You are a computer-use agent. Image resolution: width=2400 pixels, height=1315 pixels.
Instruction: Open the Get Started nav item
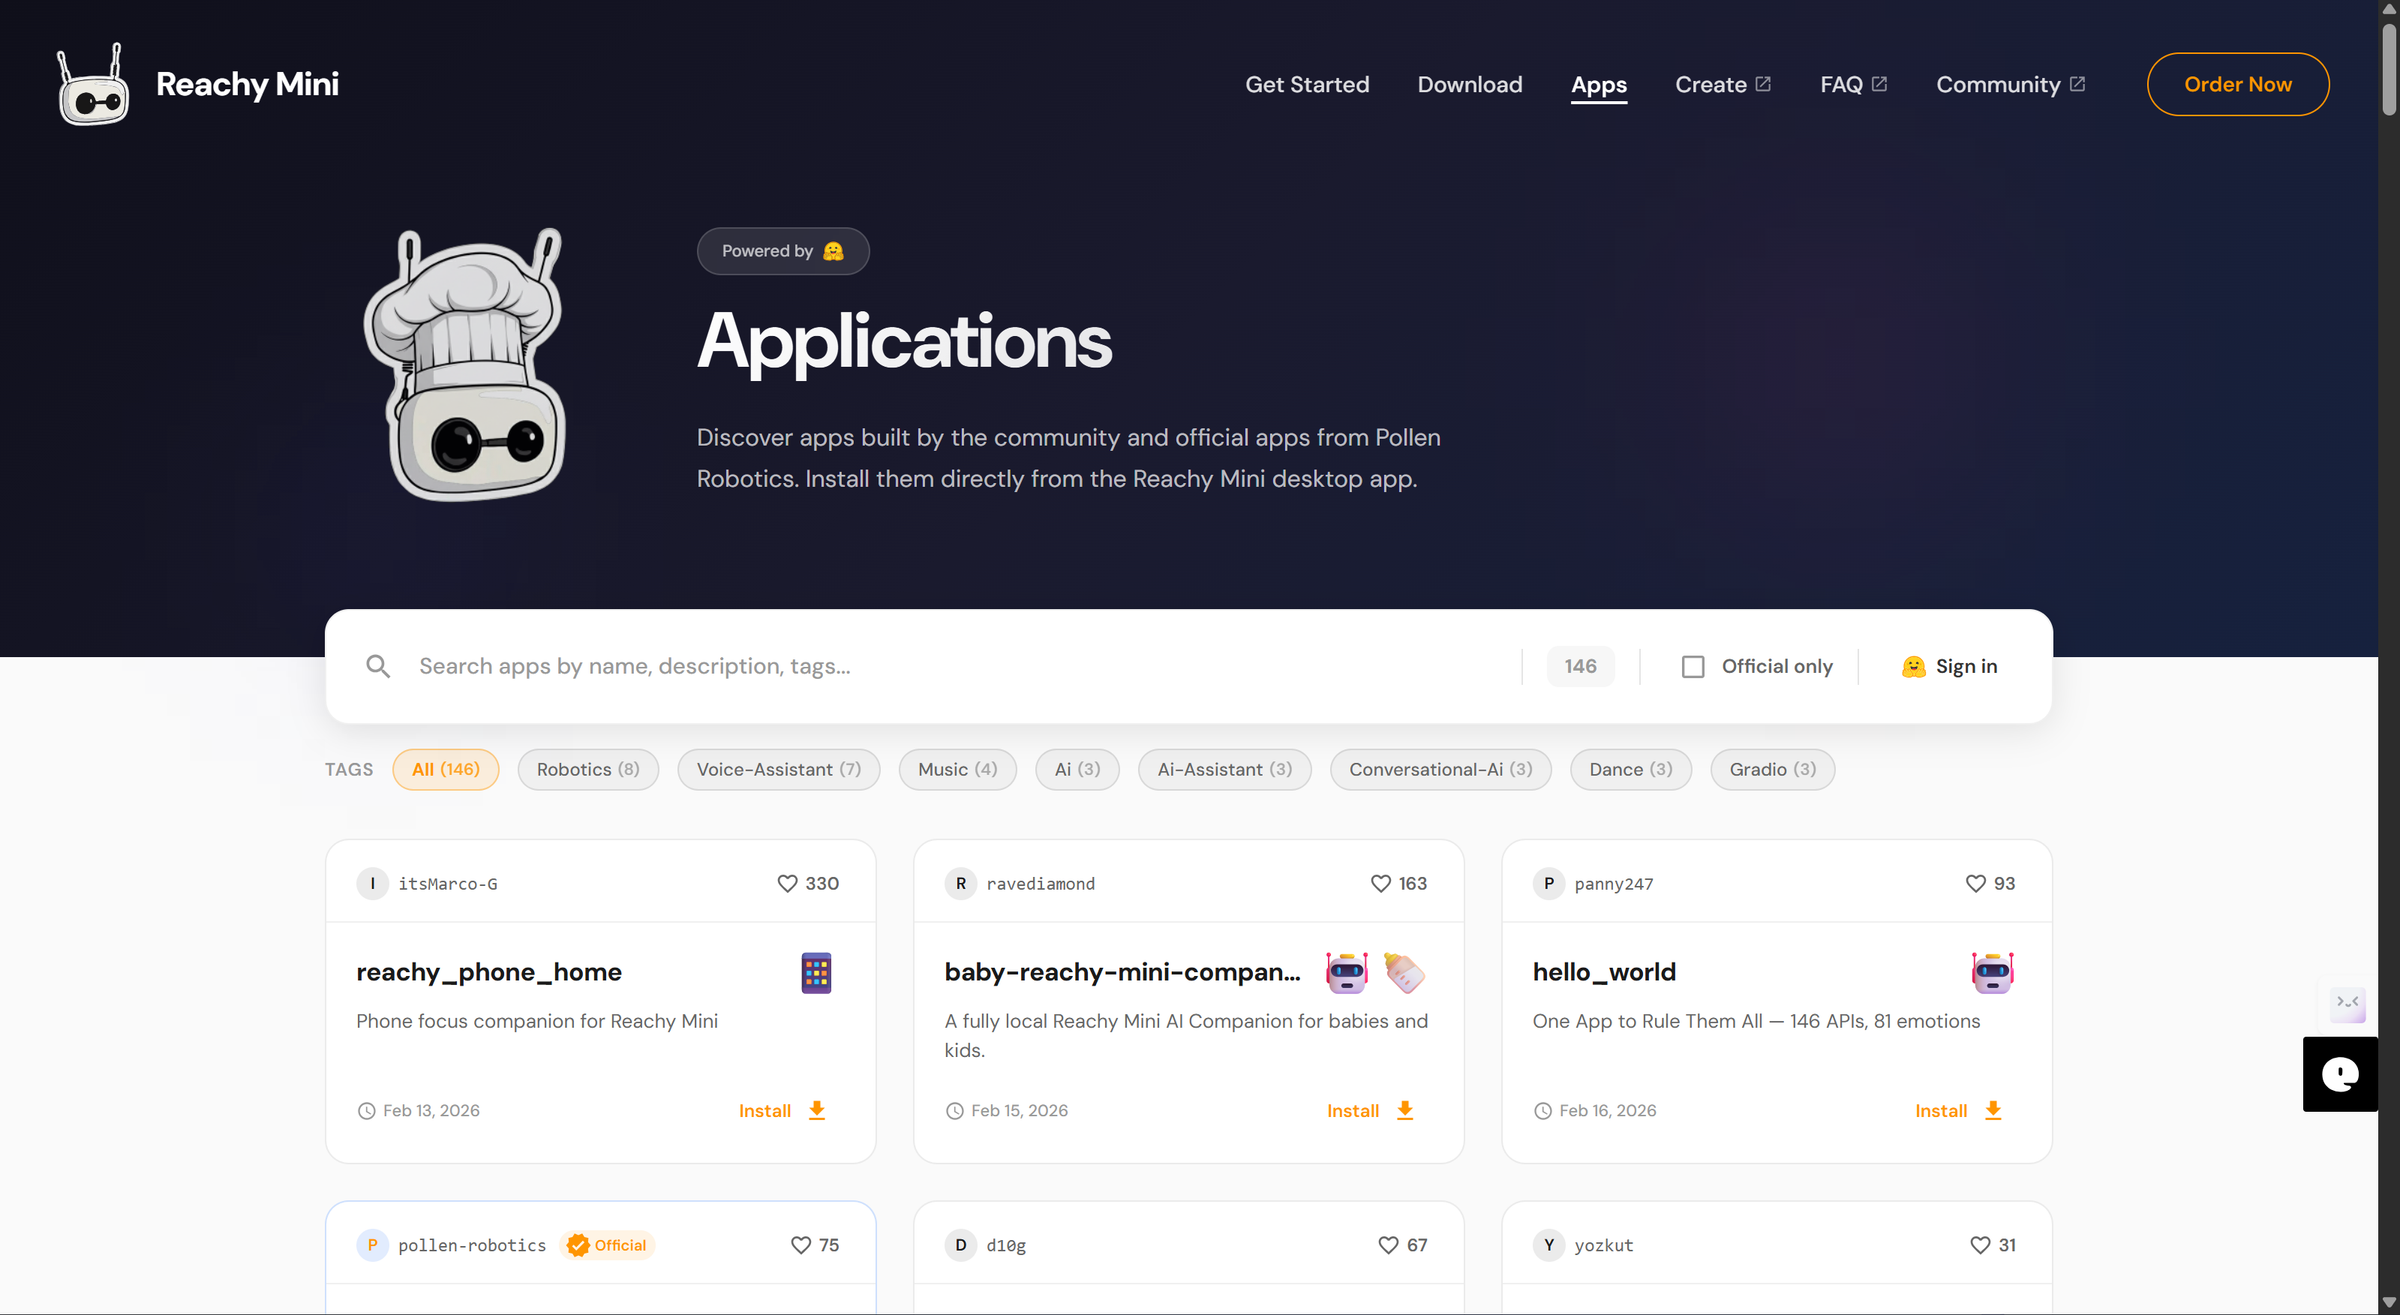1307,85
